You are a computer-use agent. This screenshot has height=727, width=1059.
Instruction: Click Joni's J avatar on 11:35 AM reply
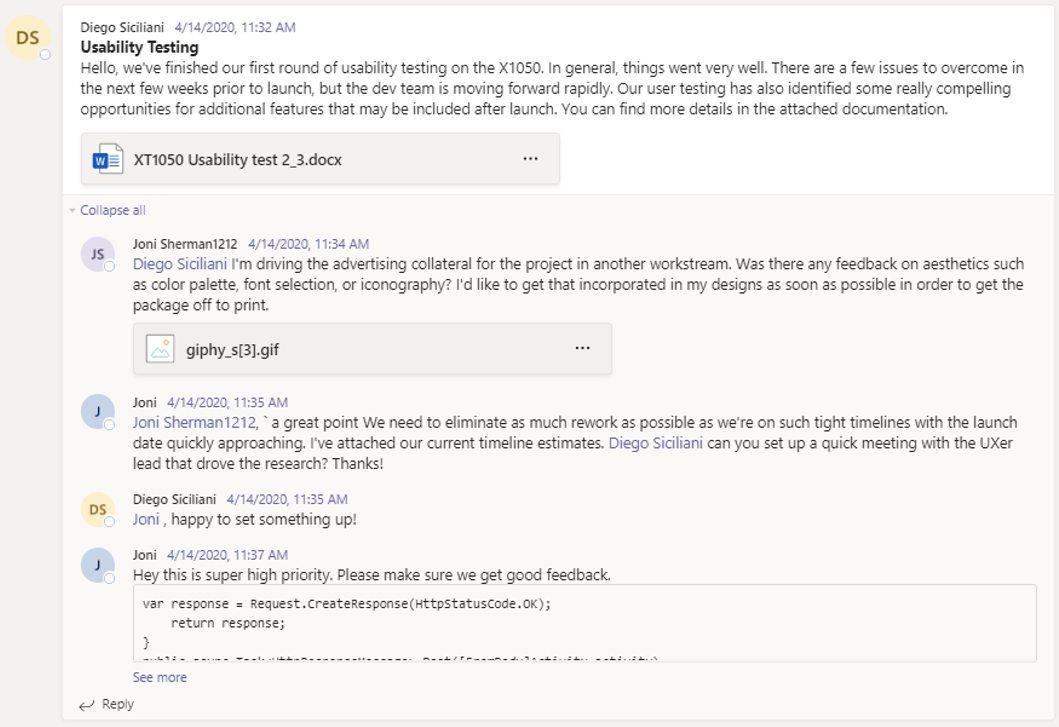[x=98, y=411]
